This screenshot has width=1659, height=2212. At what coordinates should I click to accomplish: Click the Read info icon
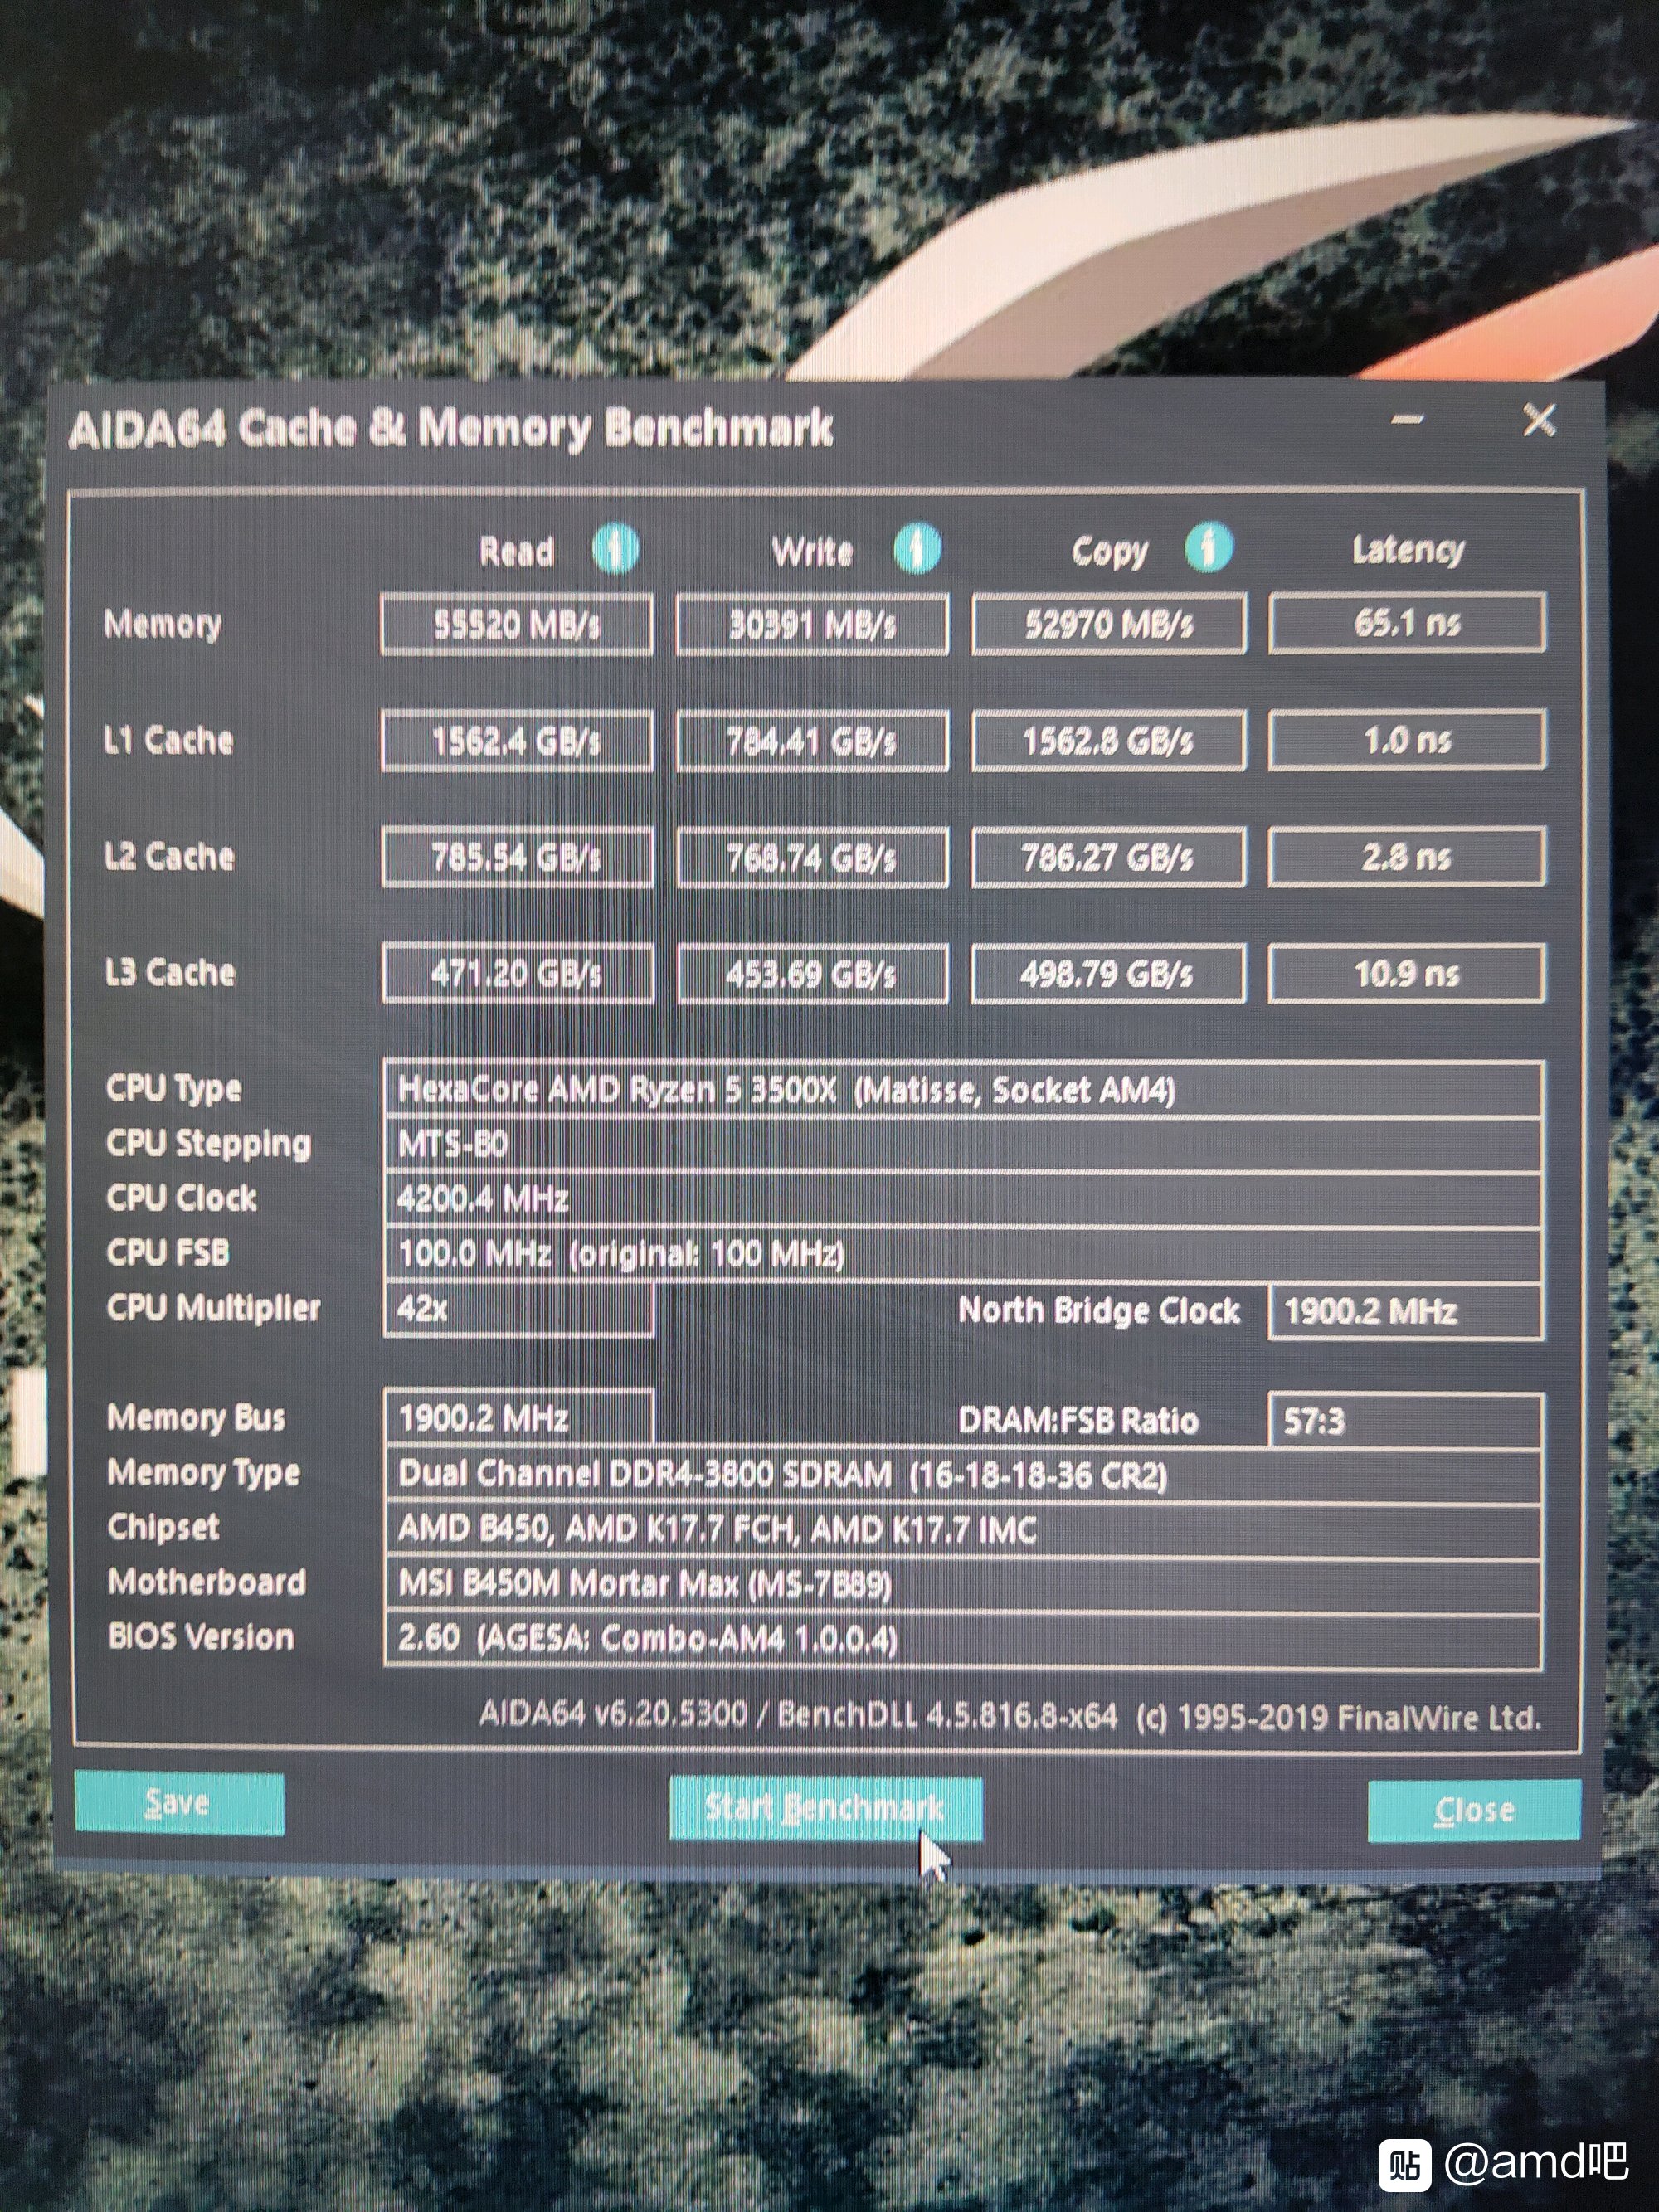616,549
